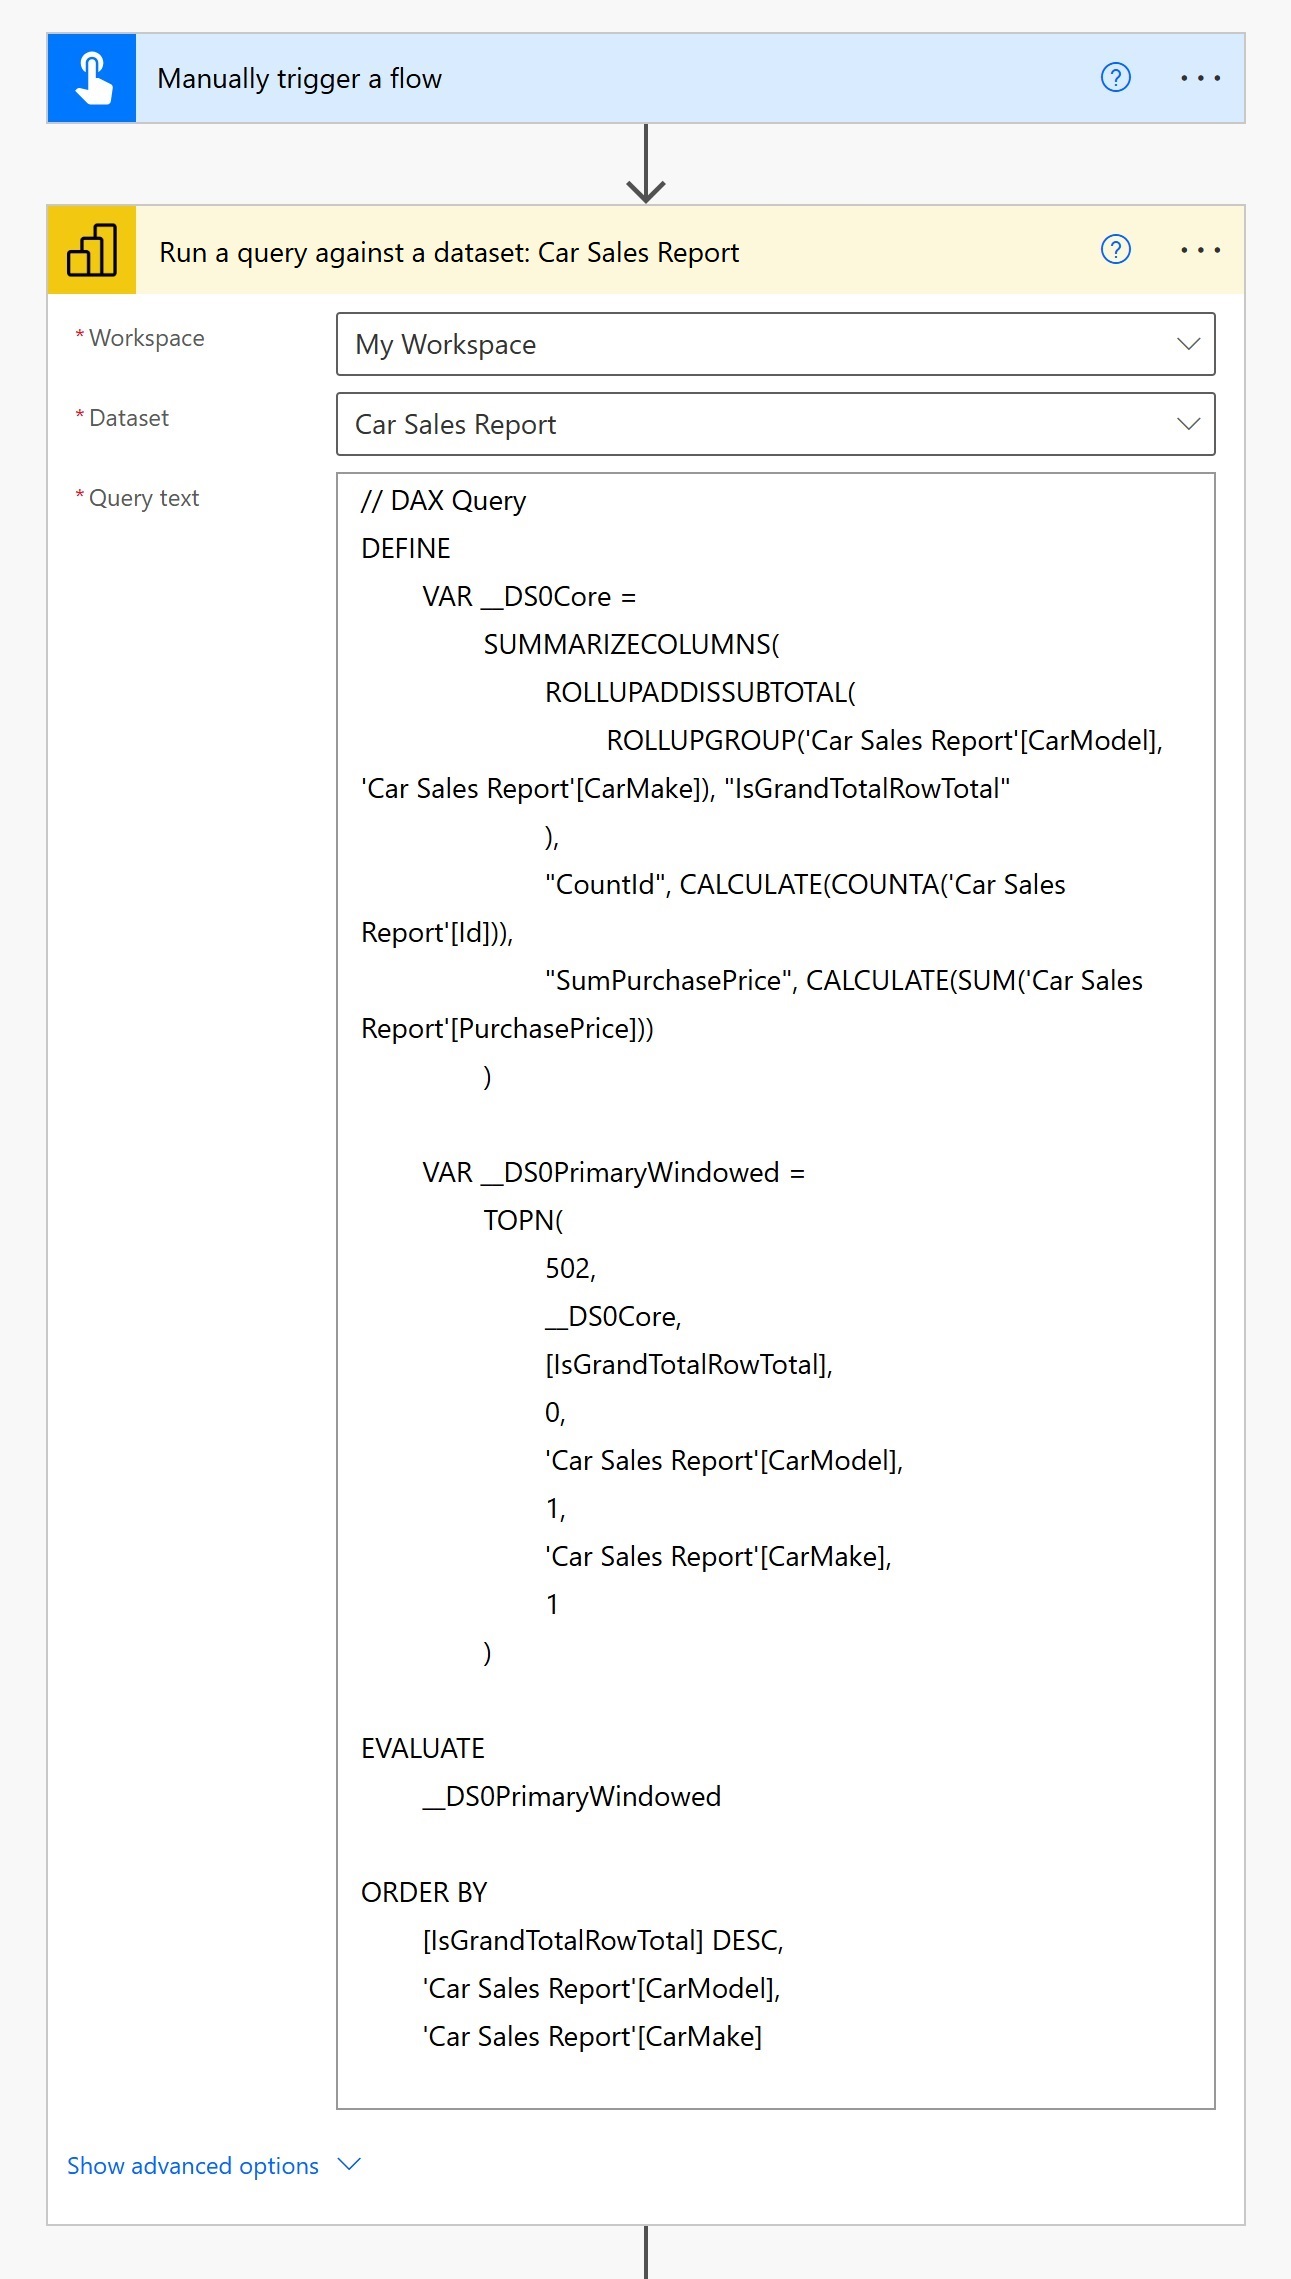Click the 'VAR __DS0PrimaryWindowed =' line
Screen dimensions: 1291x2279
pyautogui.click(x=613, y=1172)
